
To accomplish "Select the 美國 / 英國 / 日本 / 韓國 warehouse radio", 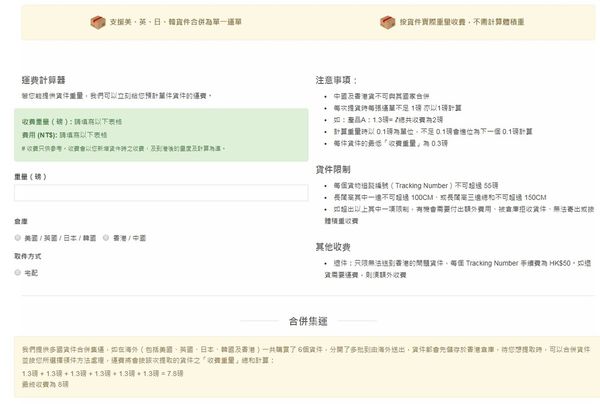I will coord(19,238).
